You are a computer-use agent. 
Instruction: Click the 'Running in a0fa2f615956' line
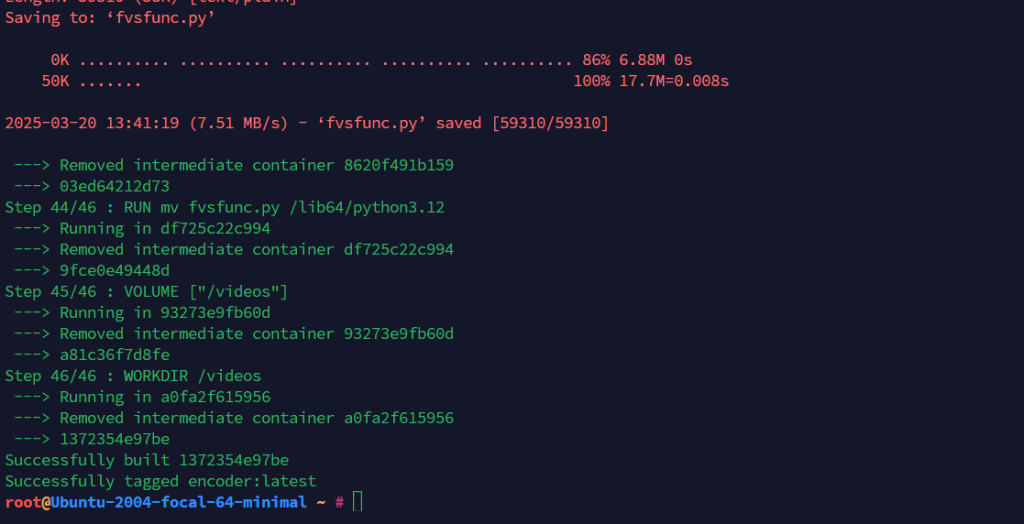click(x=165, y=397)
